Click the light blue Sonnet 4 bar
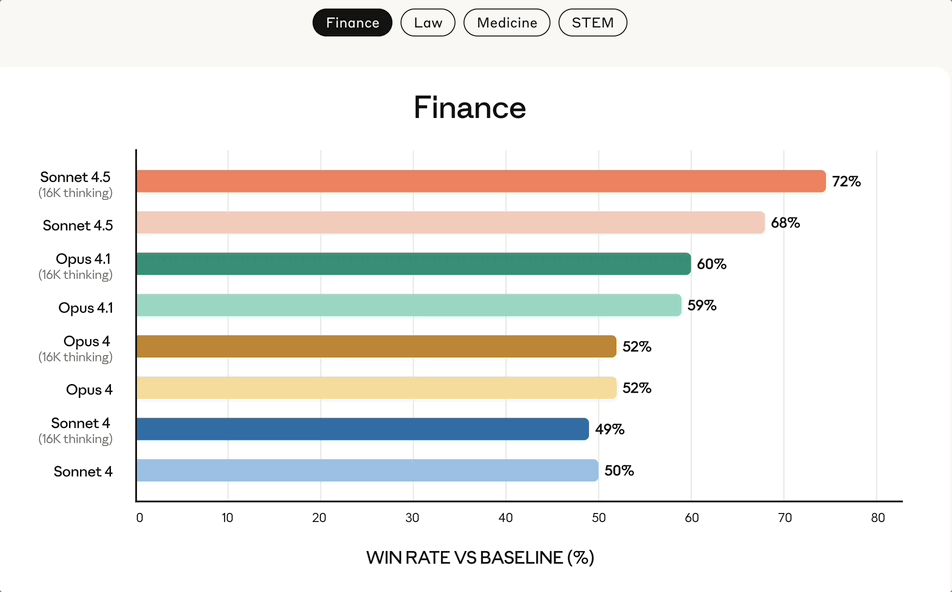952x592 pixels. (367, 470)
